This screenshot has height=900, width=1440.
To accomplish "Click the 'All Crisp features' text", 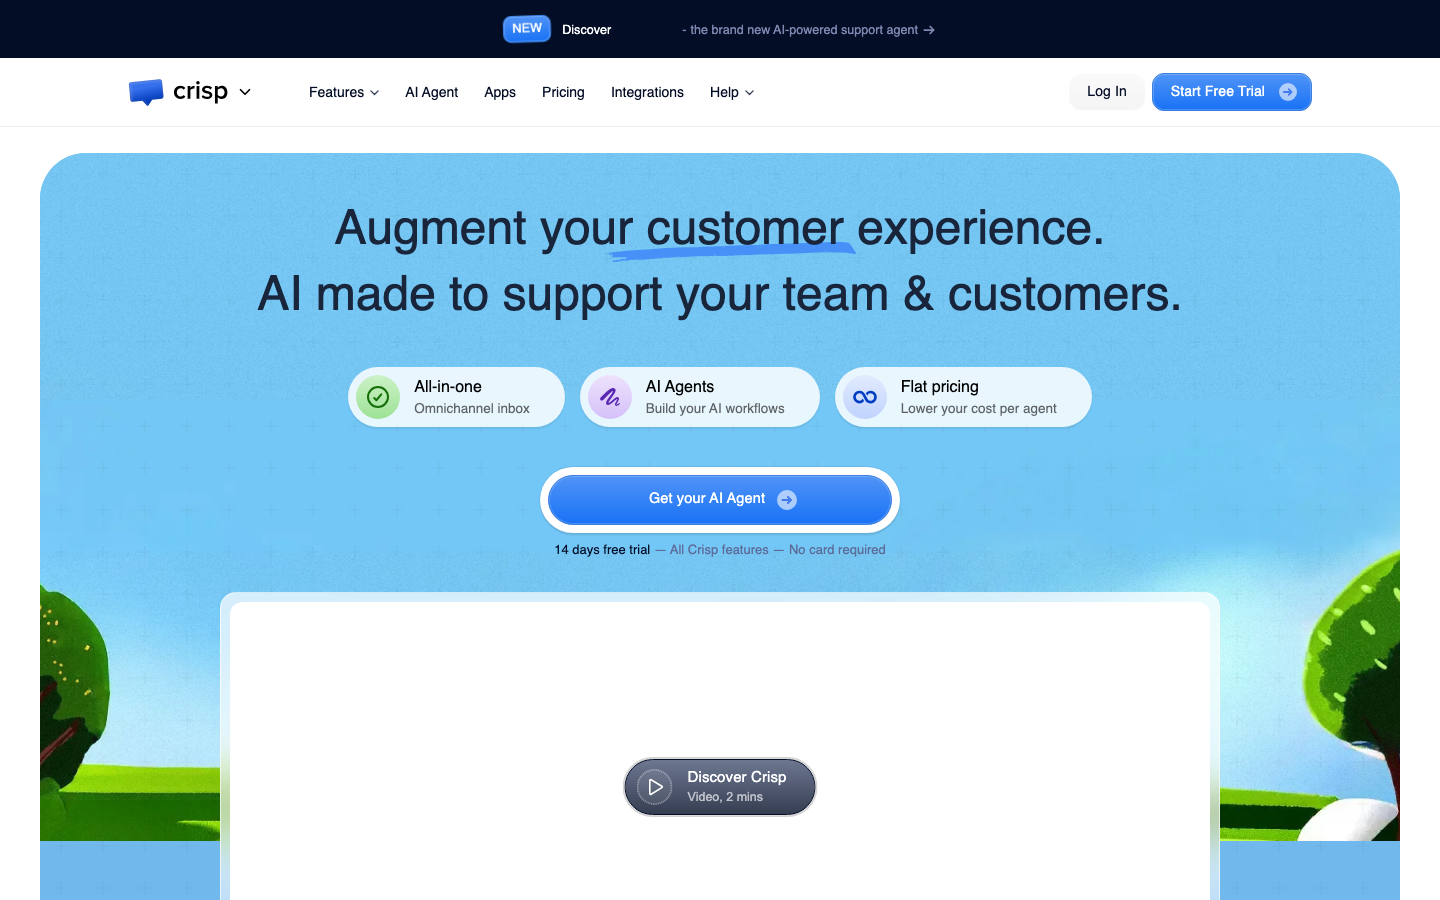I will pos(719,550).
